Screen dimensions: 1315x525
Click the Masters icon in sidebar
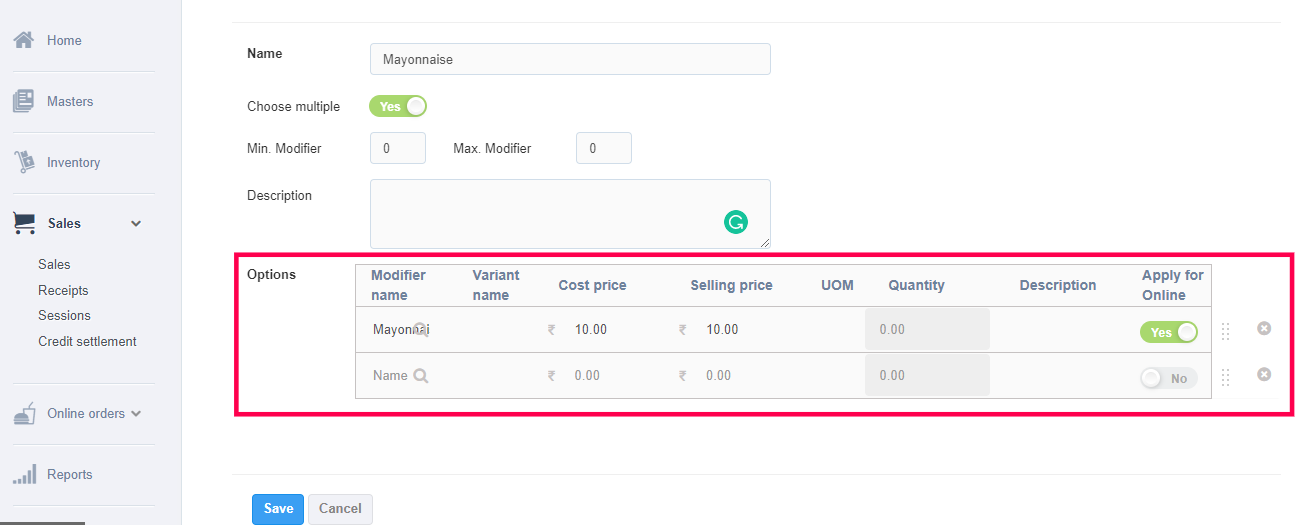coord(24,101)
